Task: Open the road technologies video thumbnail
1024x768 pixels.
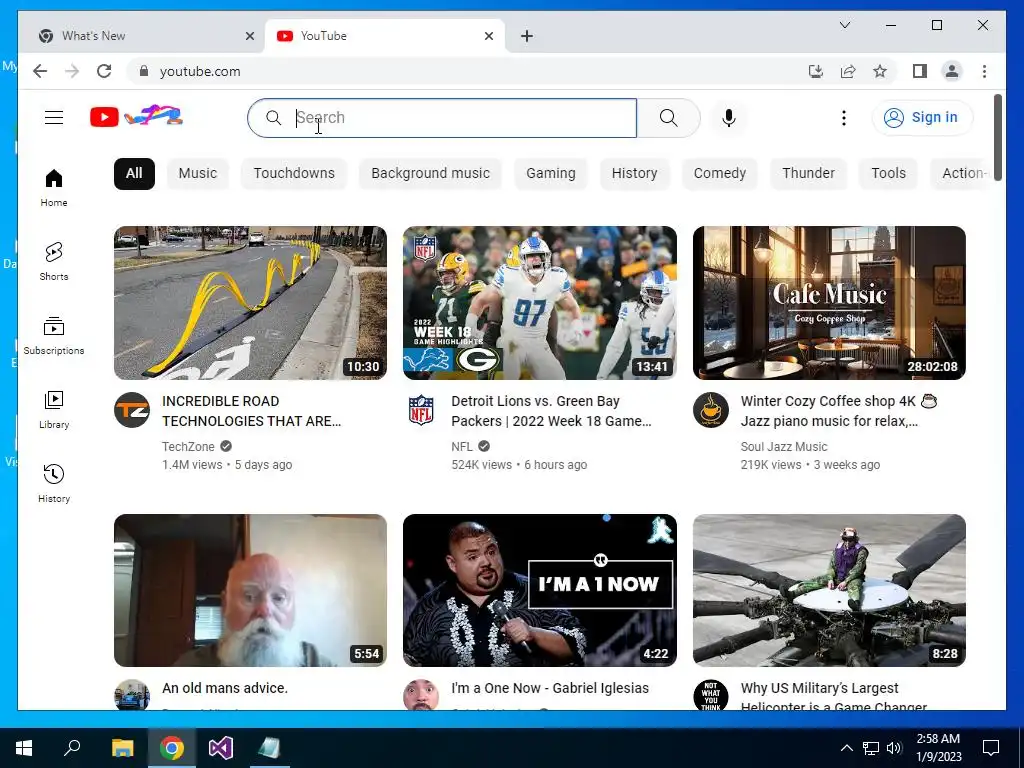Action: point(250,302)
